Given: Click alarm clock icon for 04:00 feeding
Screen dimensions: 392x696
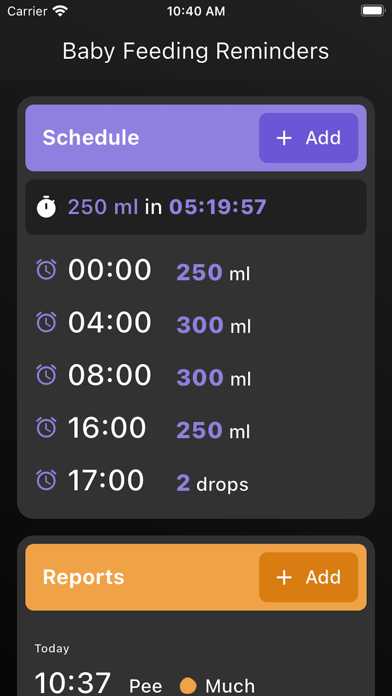Looking at the screenshot, I should (x=46, y=322).
